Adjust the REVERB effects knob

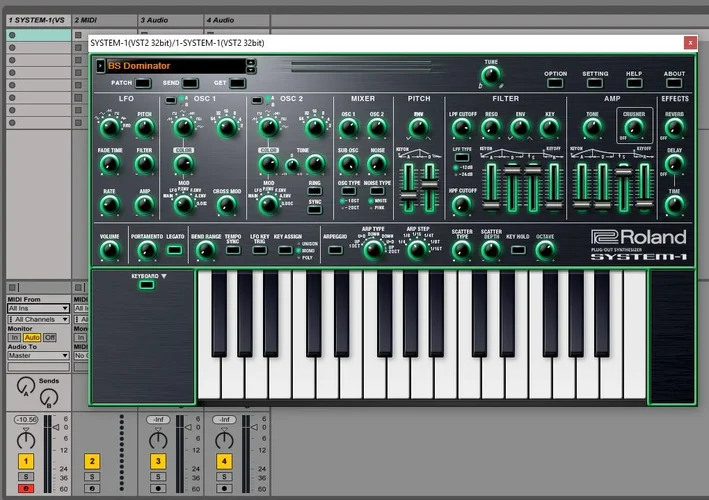coord(674,128)
